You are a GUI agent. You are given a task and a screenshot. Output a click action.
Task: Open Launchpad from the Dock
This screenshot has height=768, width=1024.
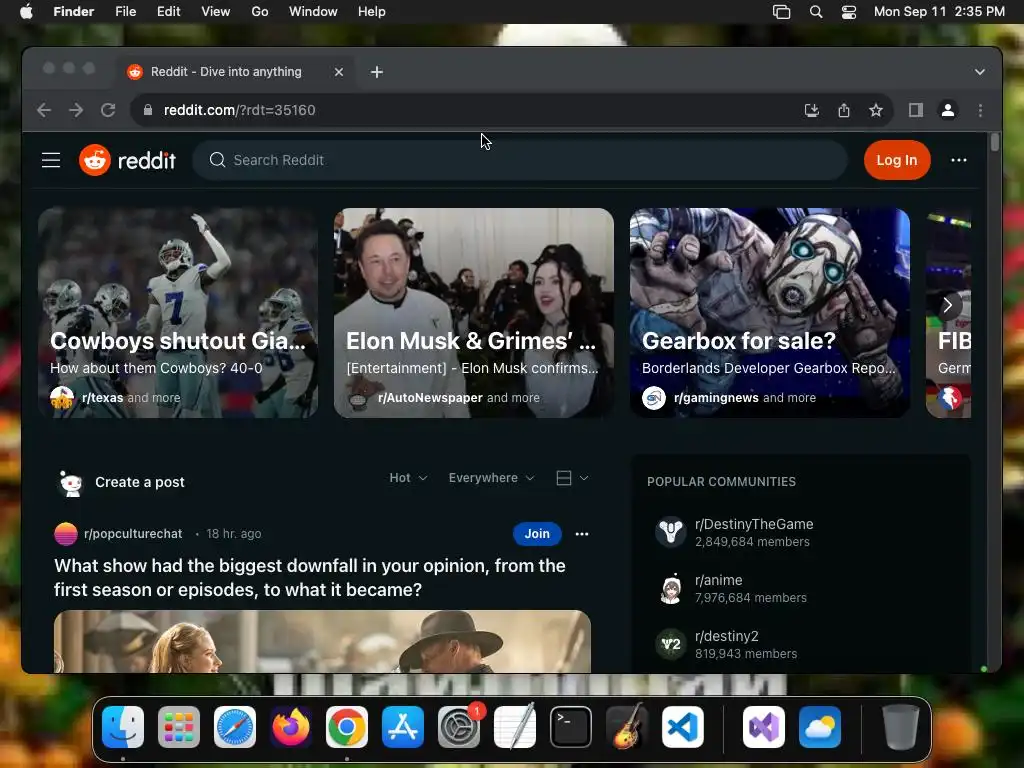(179, 727)
